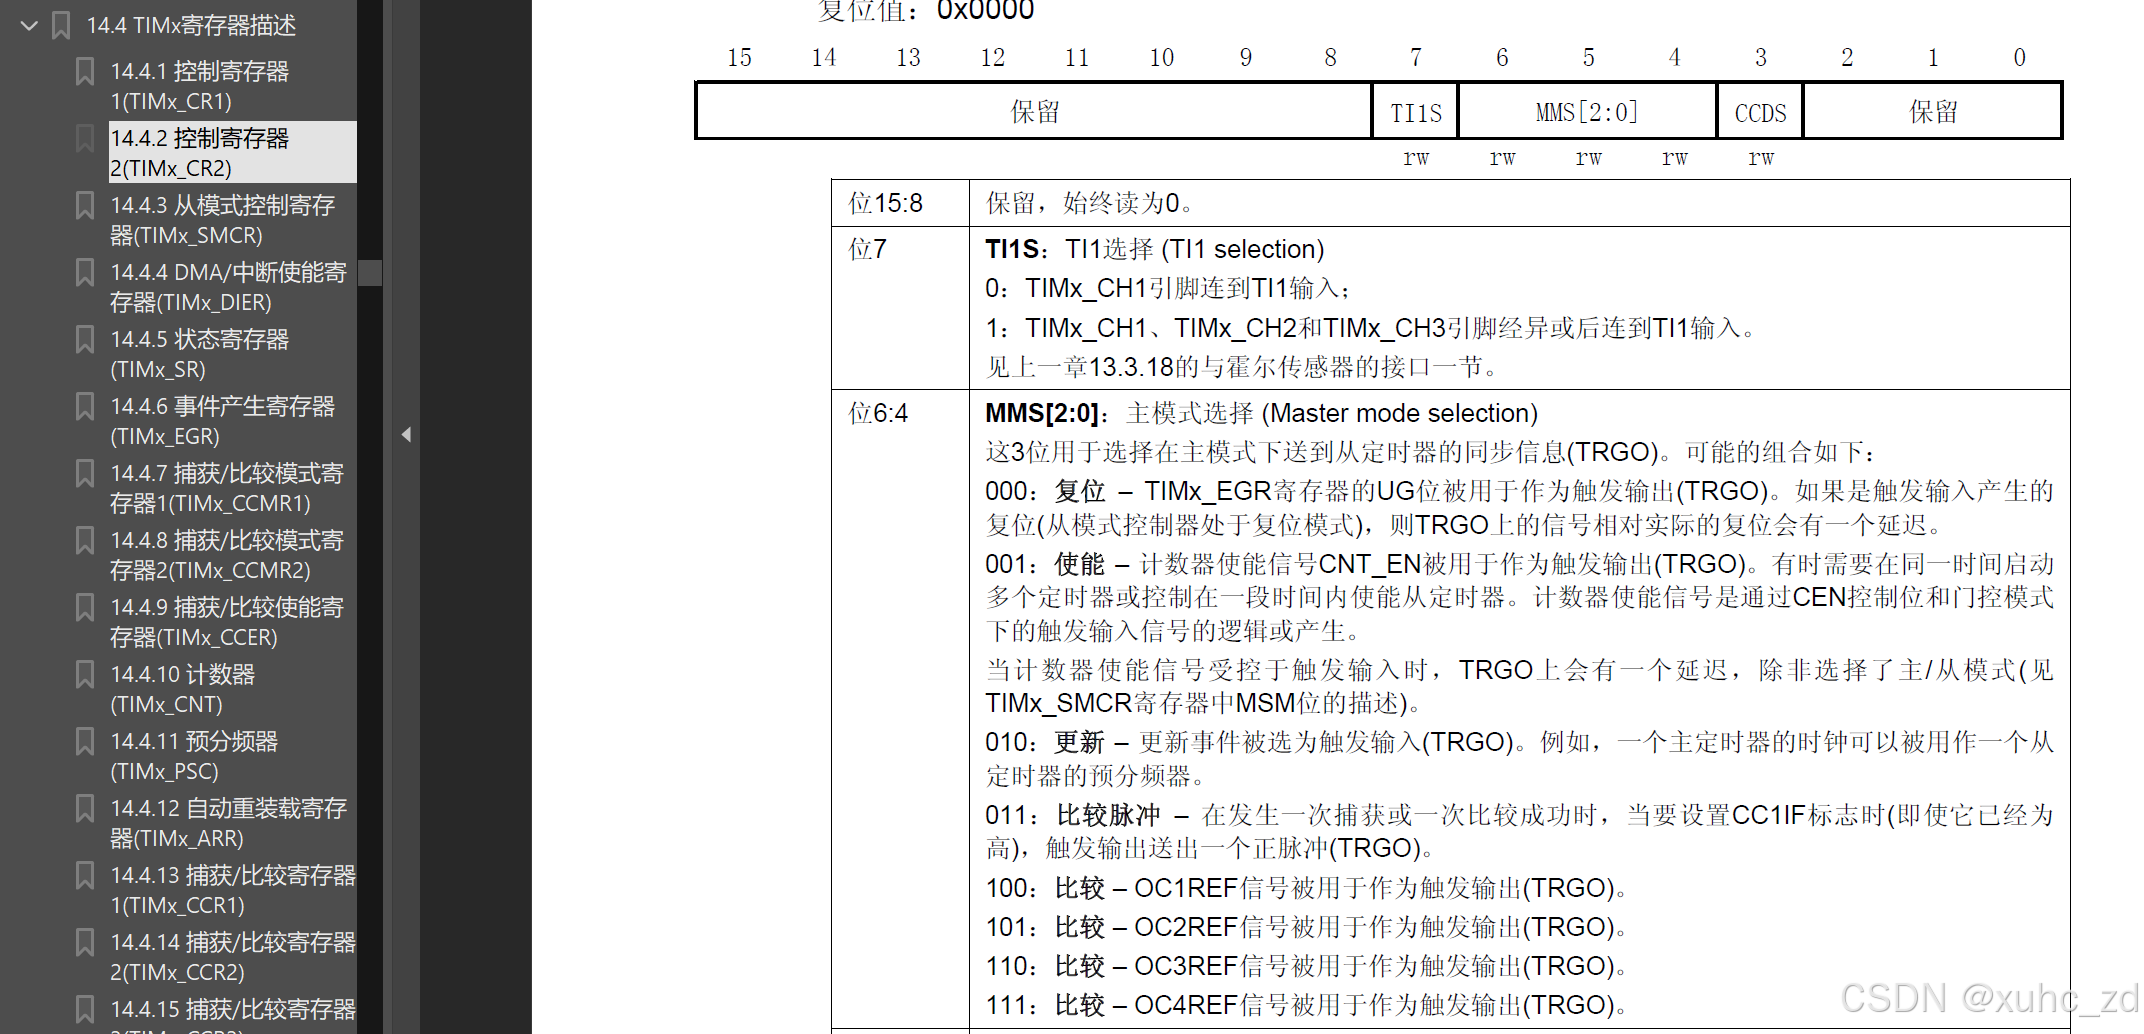The image size is (2144, 1034).
Task: Open bookmark 14.4.11 预分频器(TIMx_PSC)
Action: click(194, 756)
